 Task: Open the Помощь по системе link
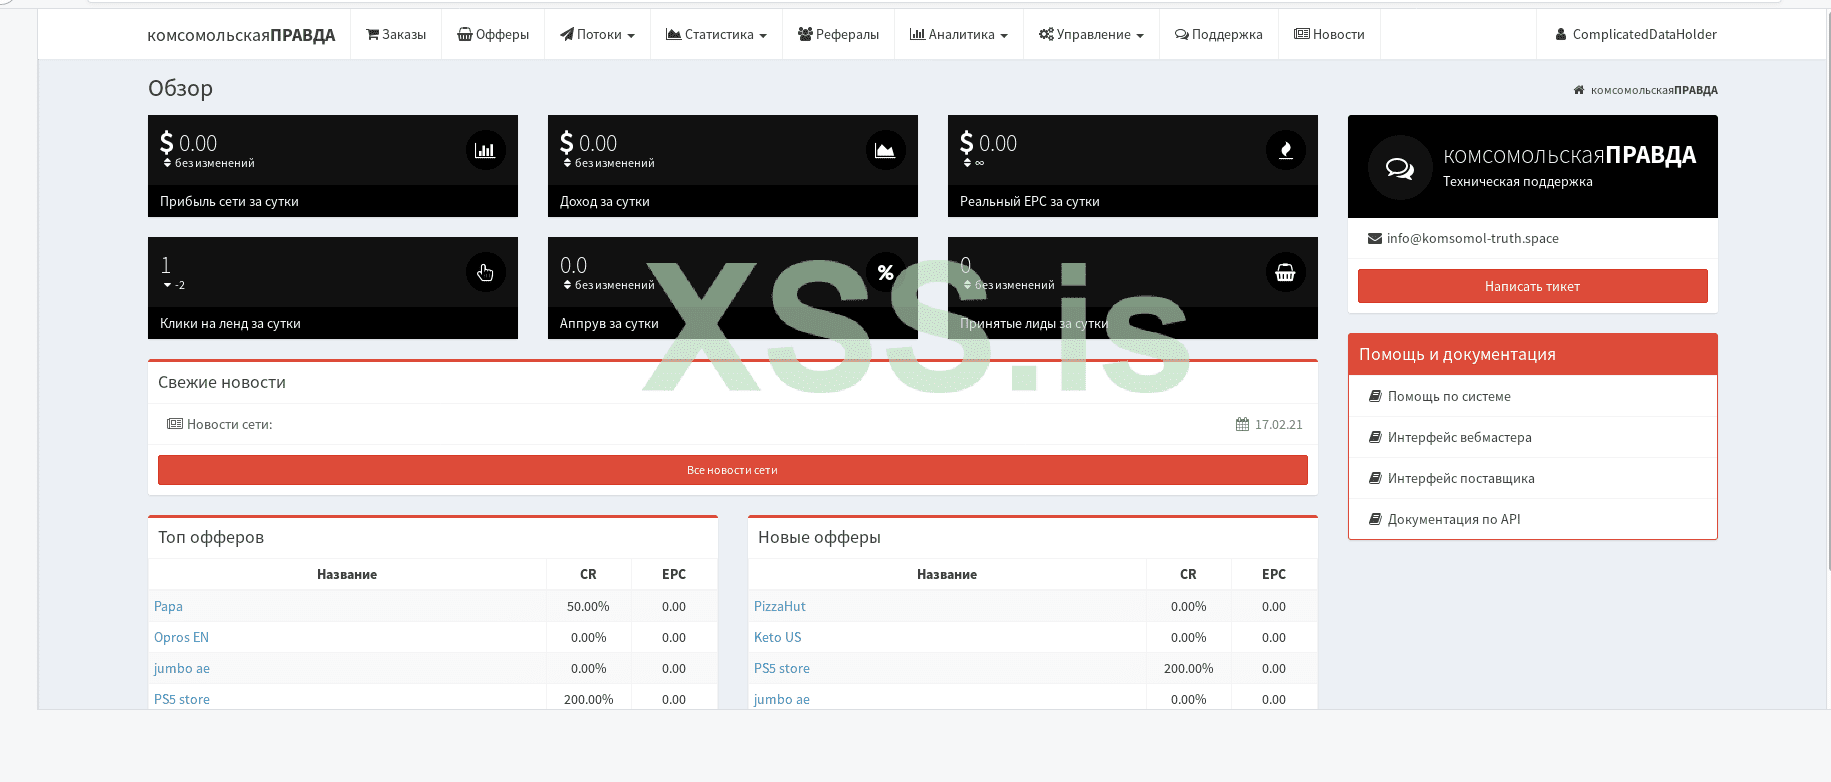tap(1449, 396)
